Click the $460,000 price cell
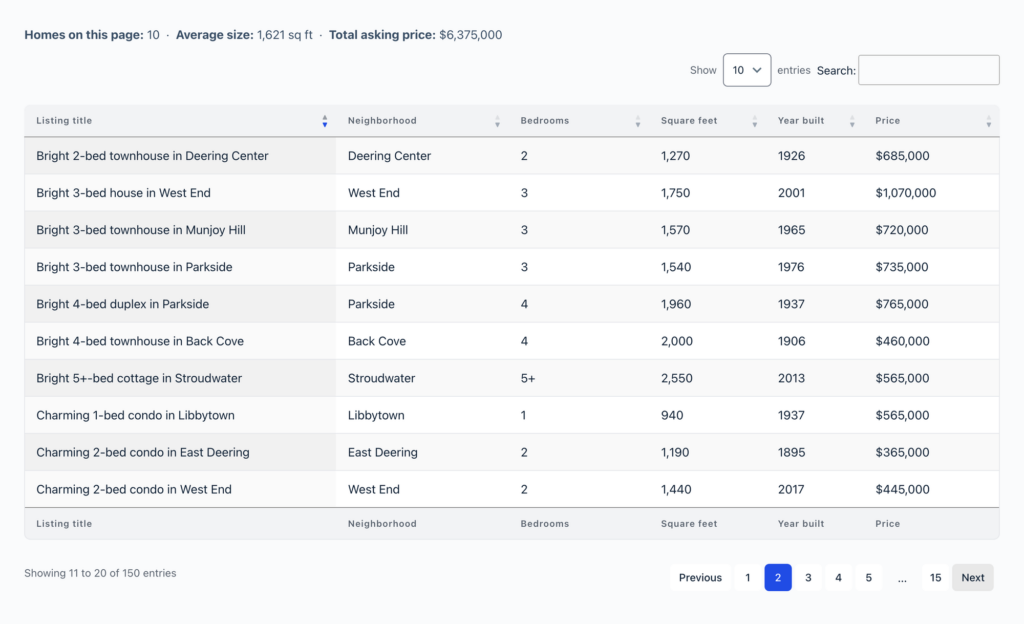This screenshot has width=1024, height=624. point(931,341)
